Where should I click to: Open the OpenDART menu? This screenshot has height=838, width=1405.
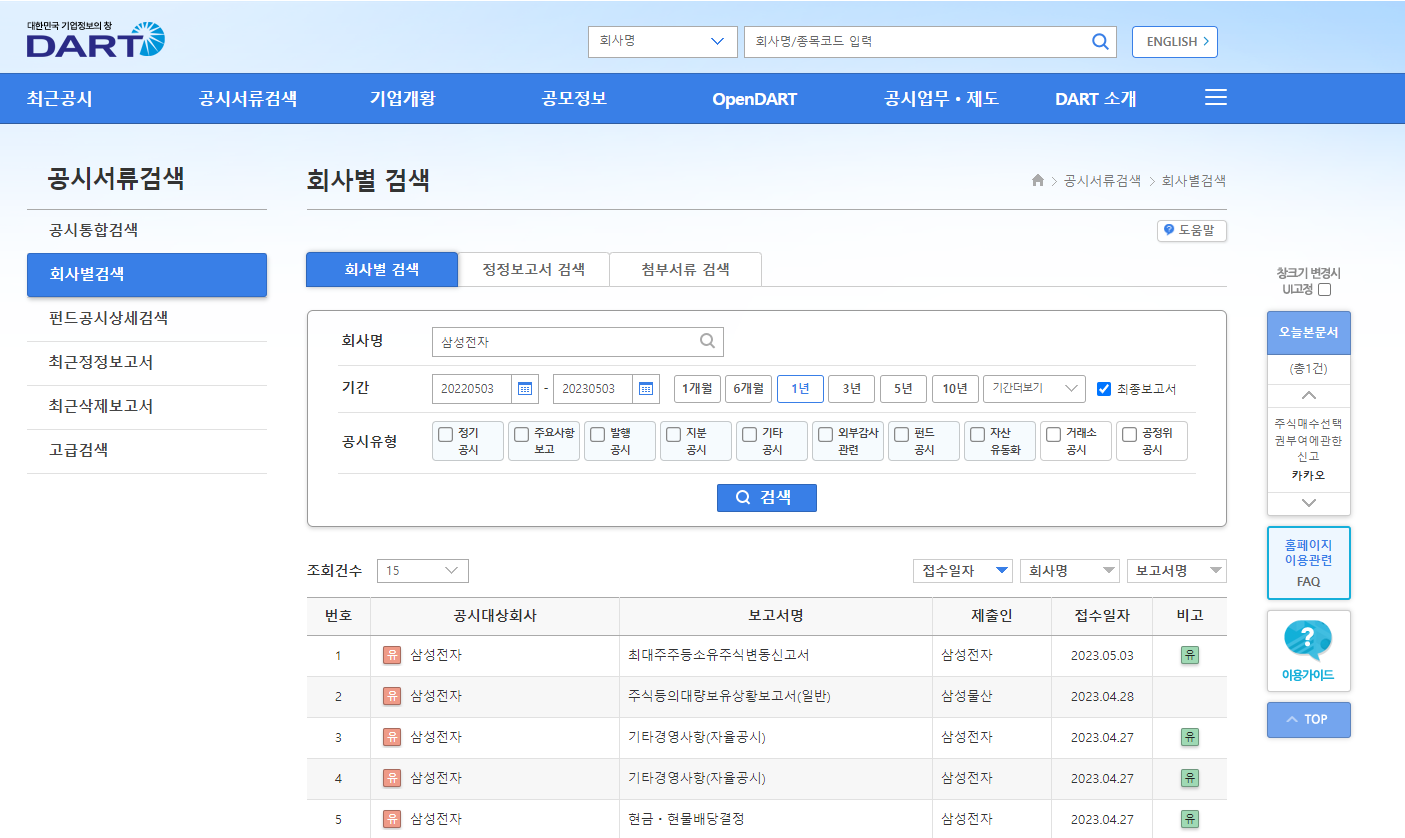pyautogui.click(x=755, y=99)
